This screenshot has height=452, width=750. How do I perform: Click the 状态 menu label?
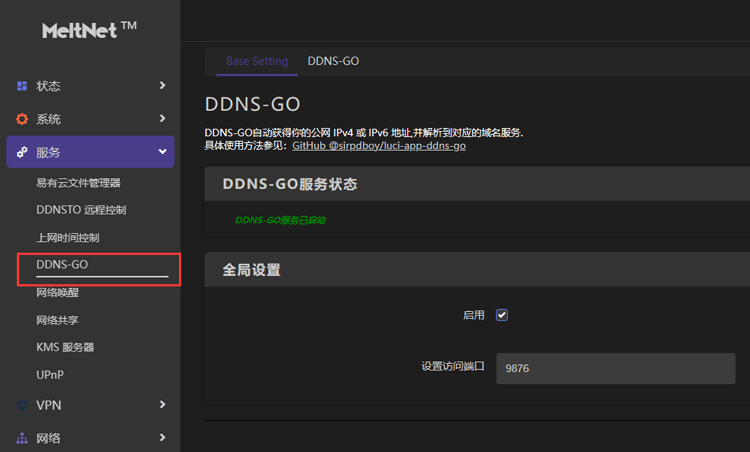pos(48,86)
